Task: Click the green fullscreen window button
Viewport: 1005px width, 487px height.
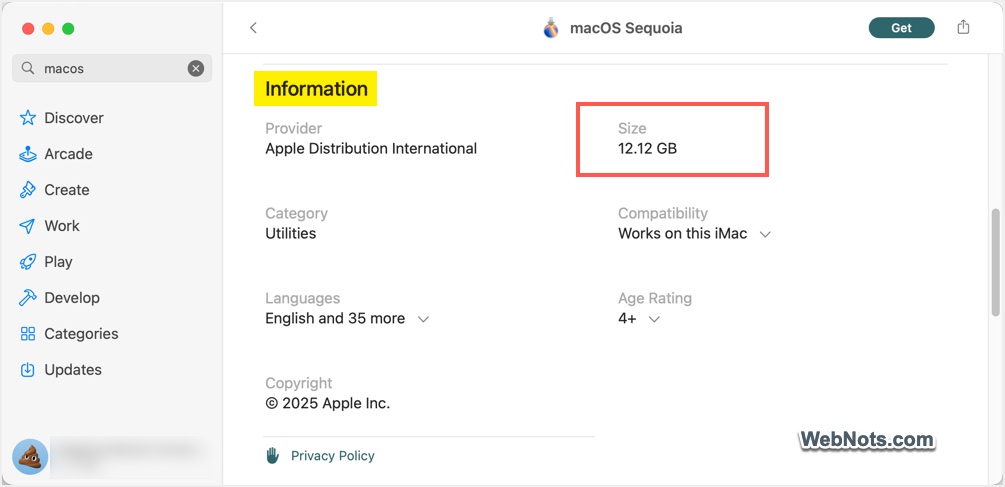Action: 68,28
